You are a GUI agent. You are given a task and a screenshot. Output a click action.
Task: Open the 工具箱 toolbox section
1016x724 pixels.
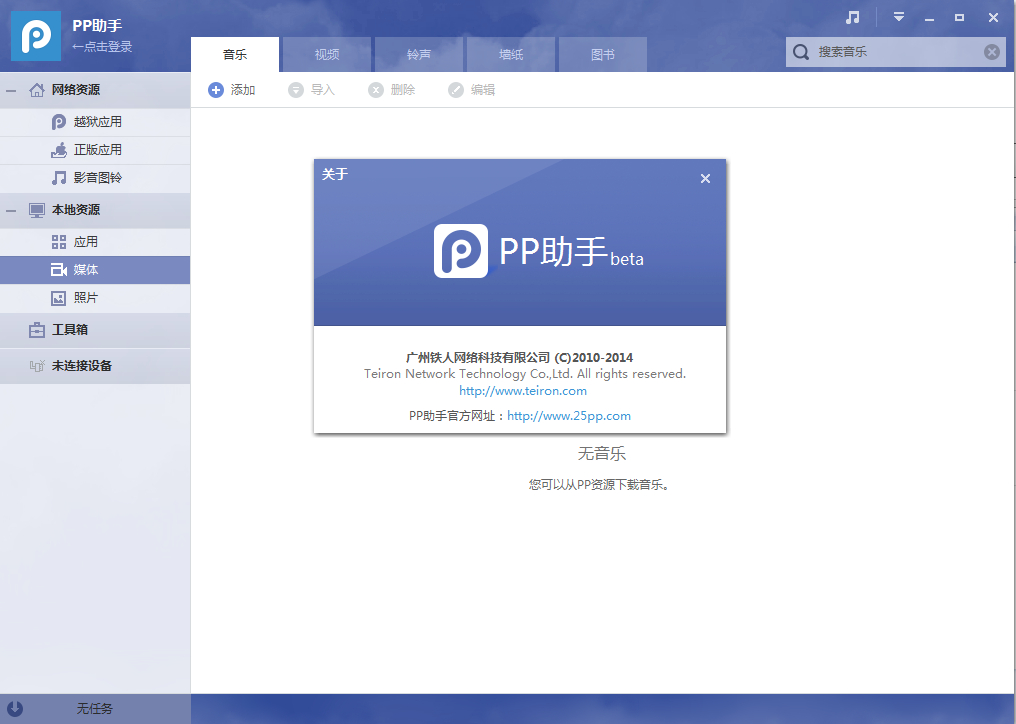(69, 330)
